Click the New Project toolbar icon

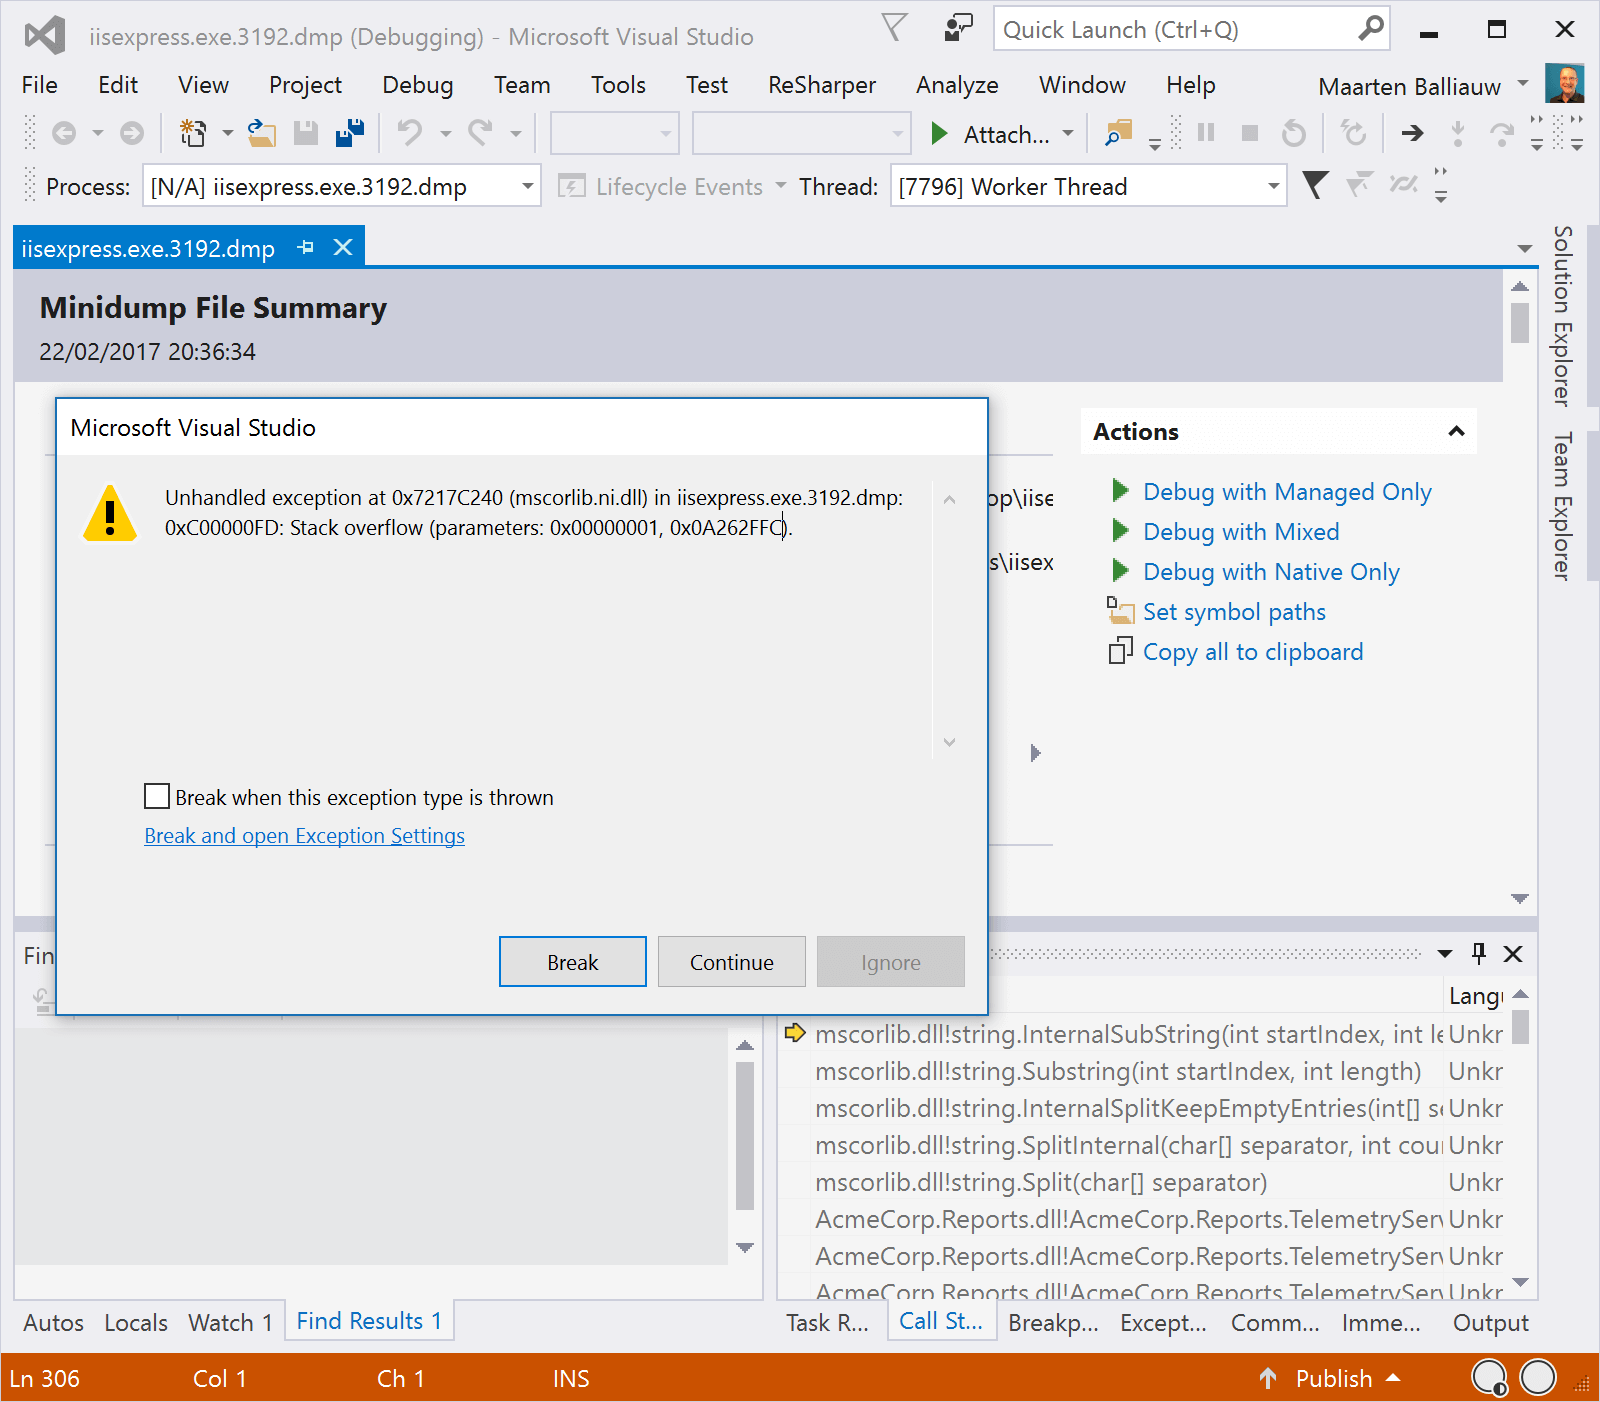(x=192, y=133)
